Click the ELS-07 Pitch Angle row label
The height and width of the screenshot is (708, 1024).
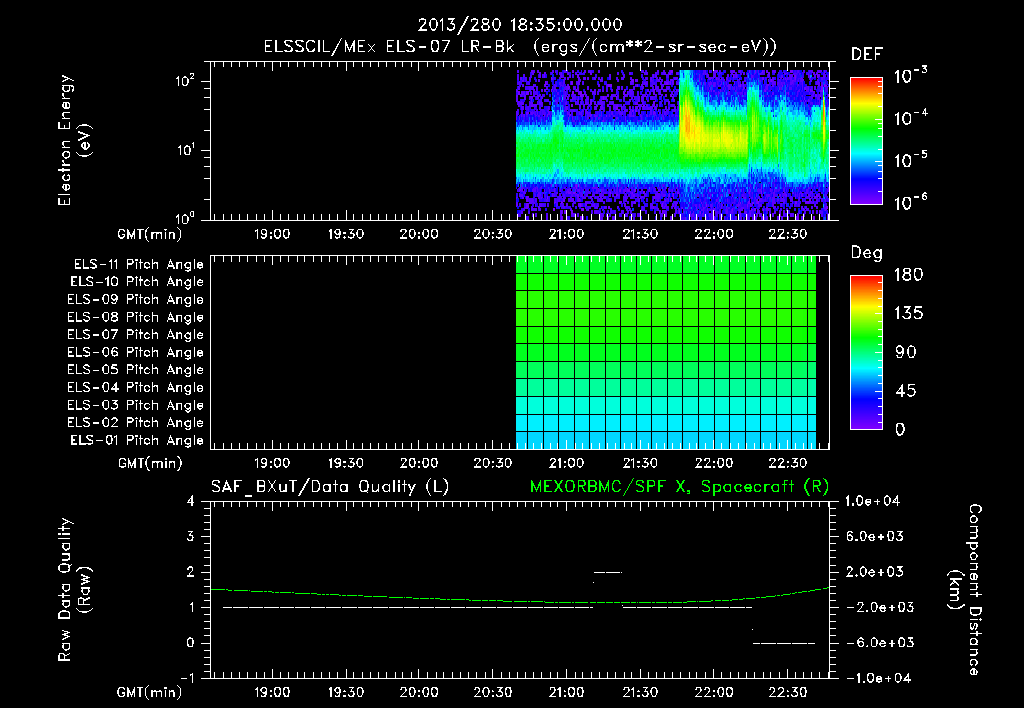point(136,335)
